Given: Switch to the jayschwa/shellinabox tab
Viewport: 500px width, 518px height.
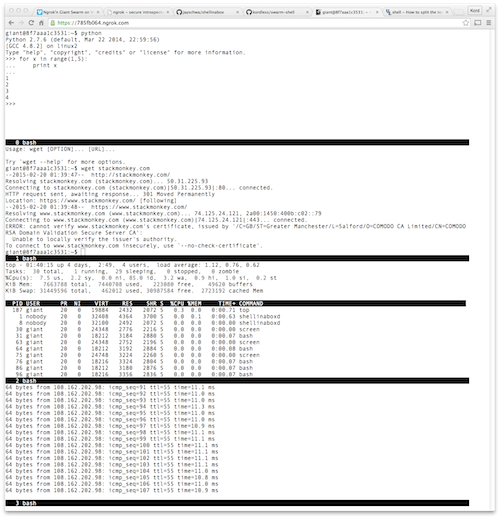Looking at the screenshot, I should [x=208, y=12].
